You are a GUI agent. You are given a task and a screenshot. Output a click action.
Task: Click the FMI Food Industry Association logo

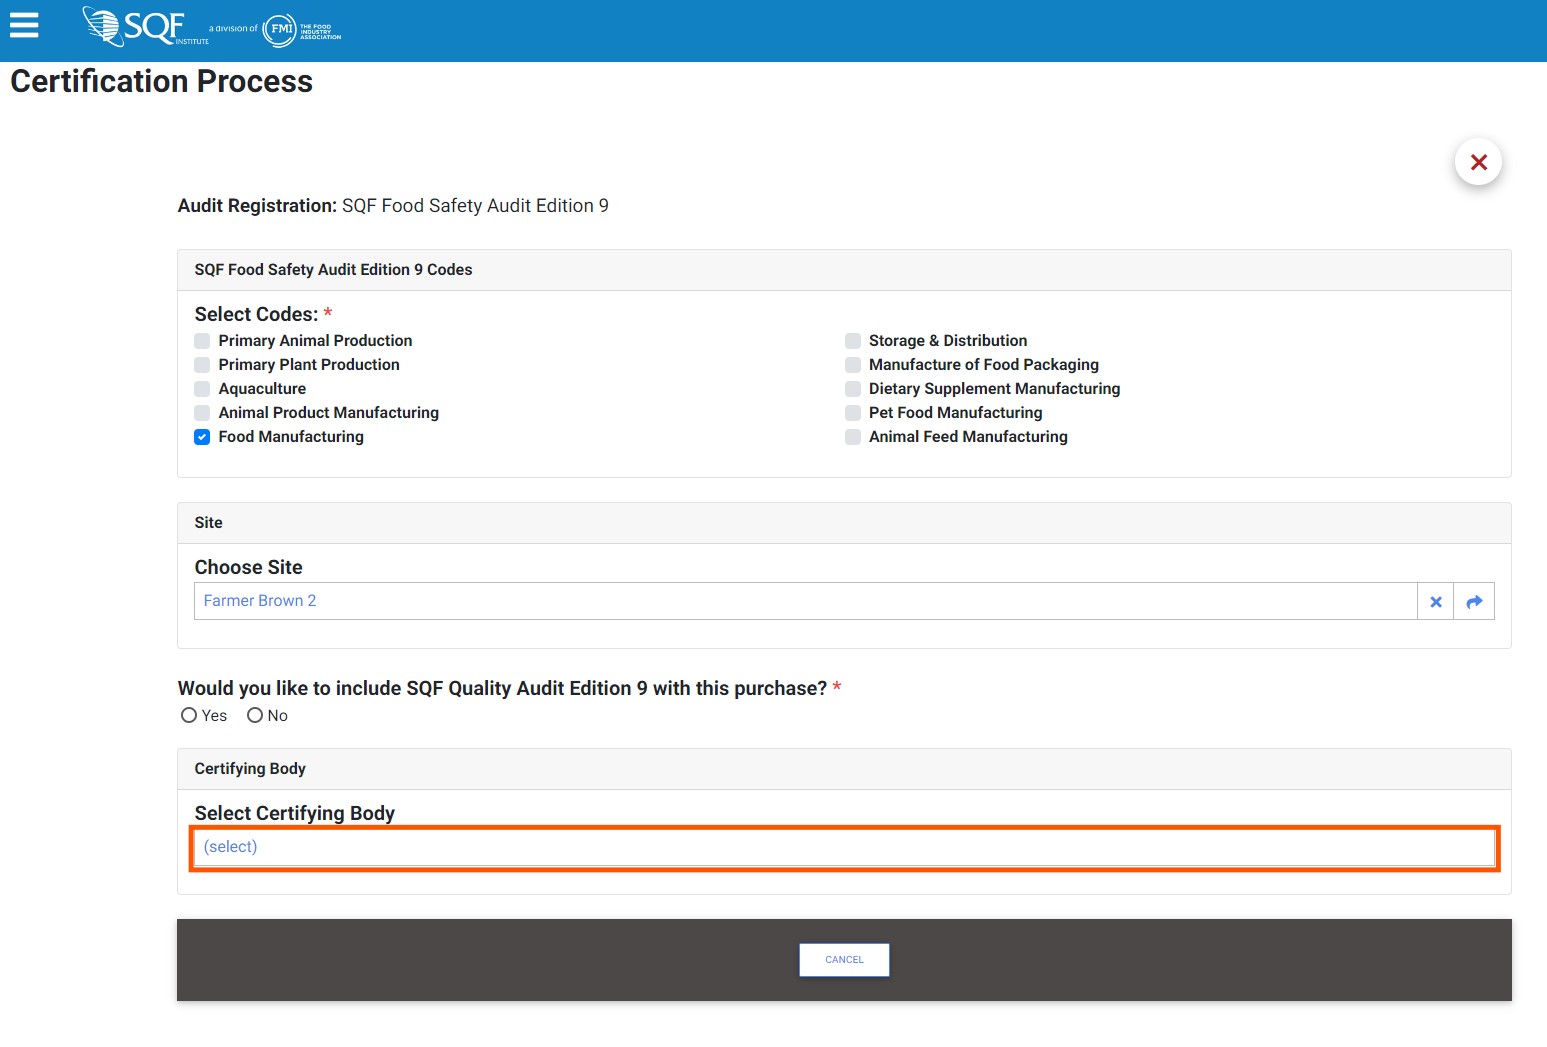coord(301,30)
